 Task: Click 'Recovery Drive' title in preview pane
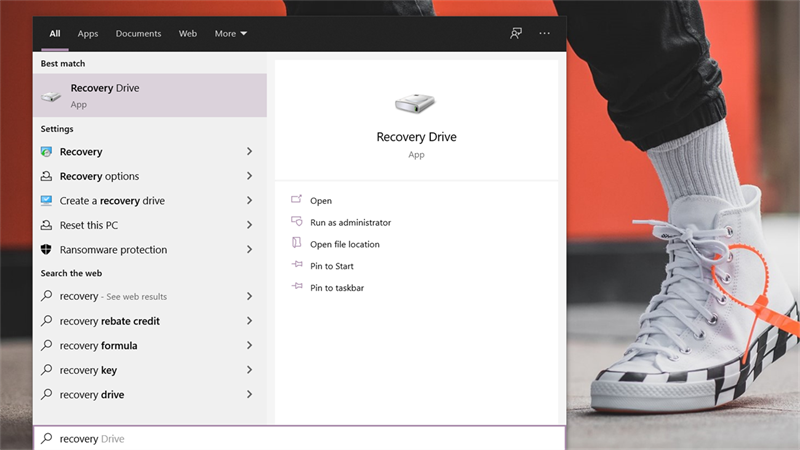coord(416,137)
